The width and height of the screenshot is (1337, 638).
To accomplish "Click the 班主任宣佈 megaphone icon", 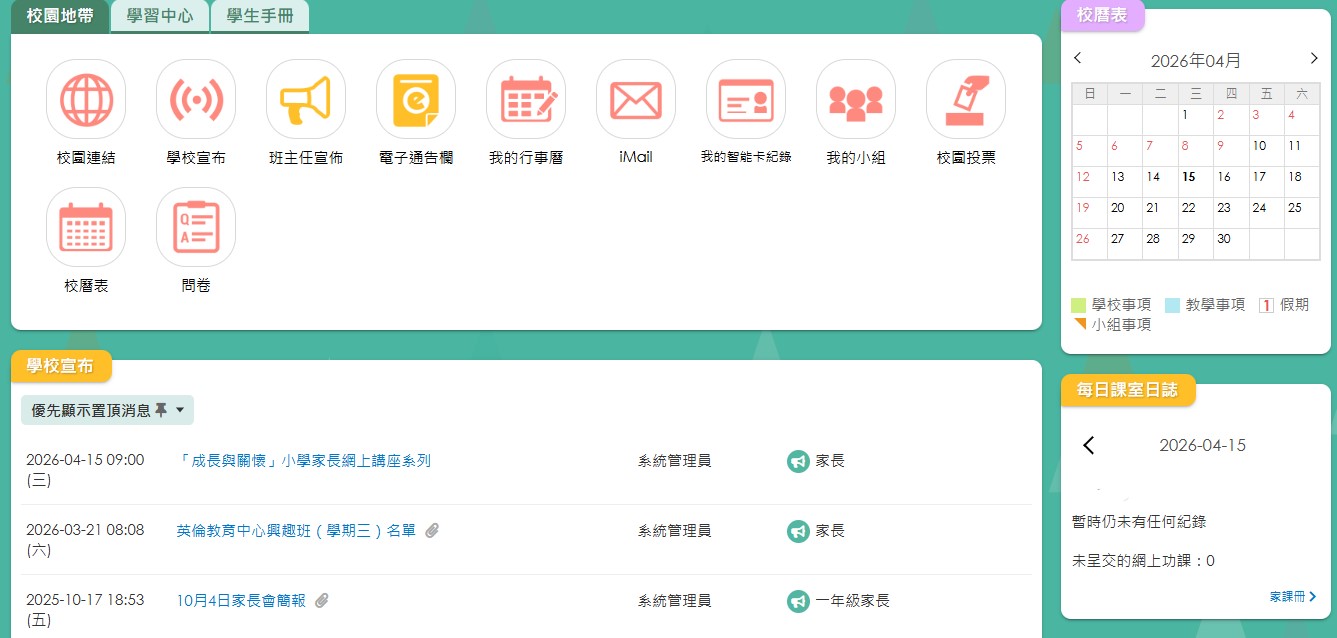I will tap(306, 100).
